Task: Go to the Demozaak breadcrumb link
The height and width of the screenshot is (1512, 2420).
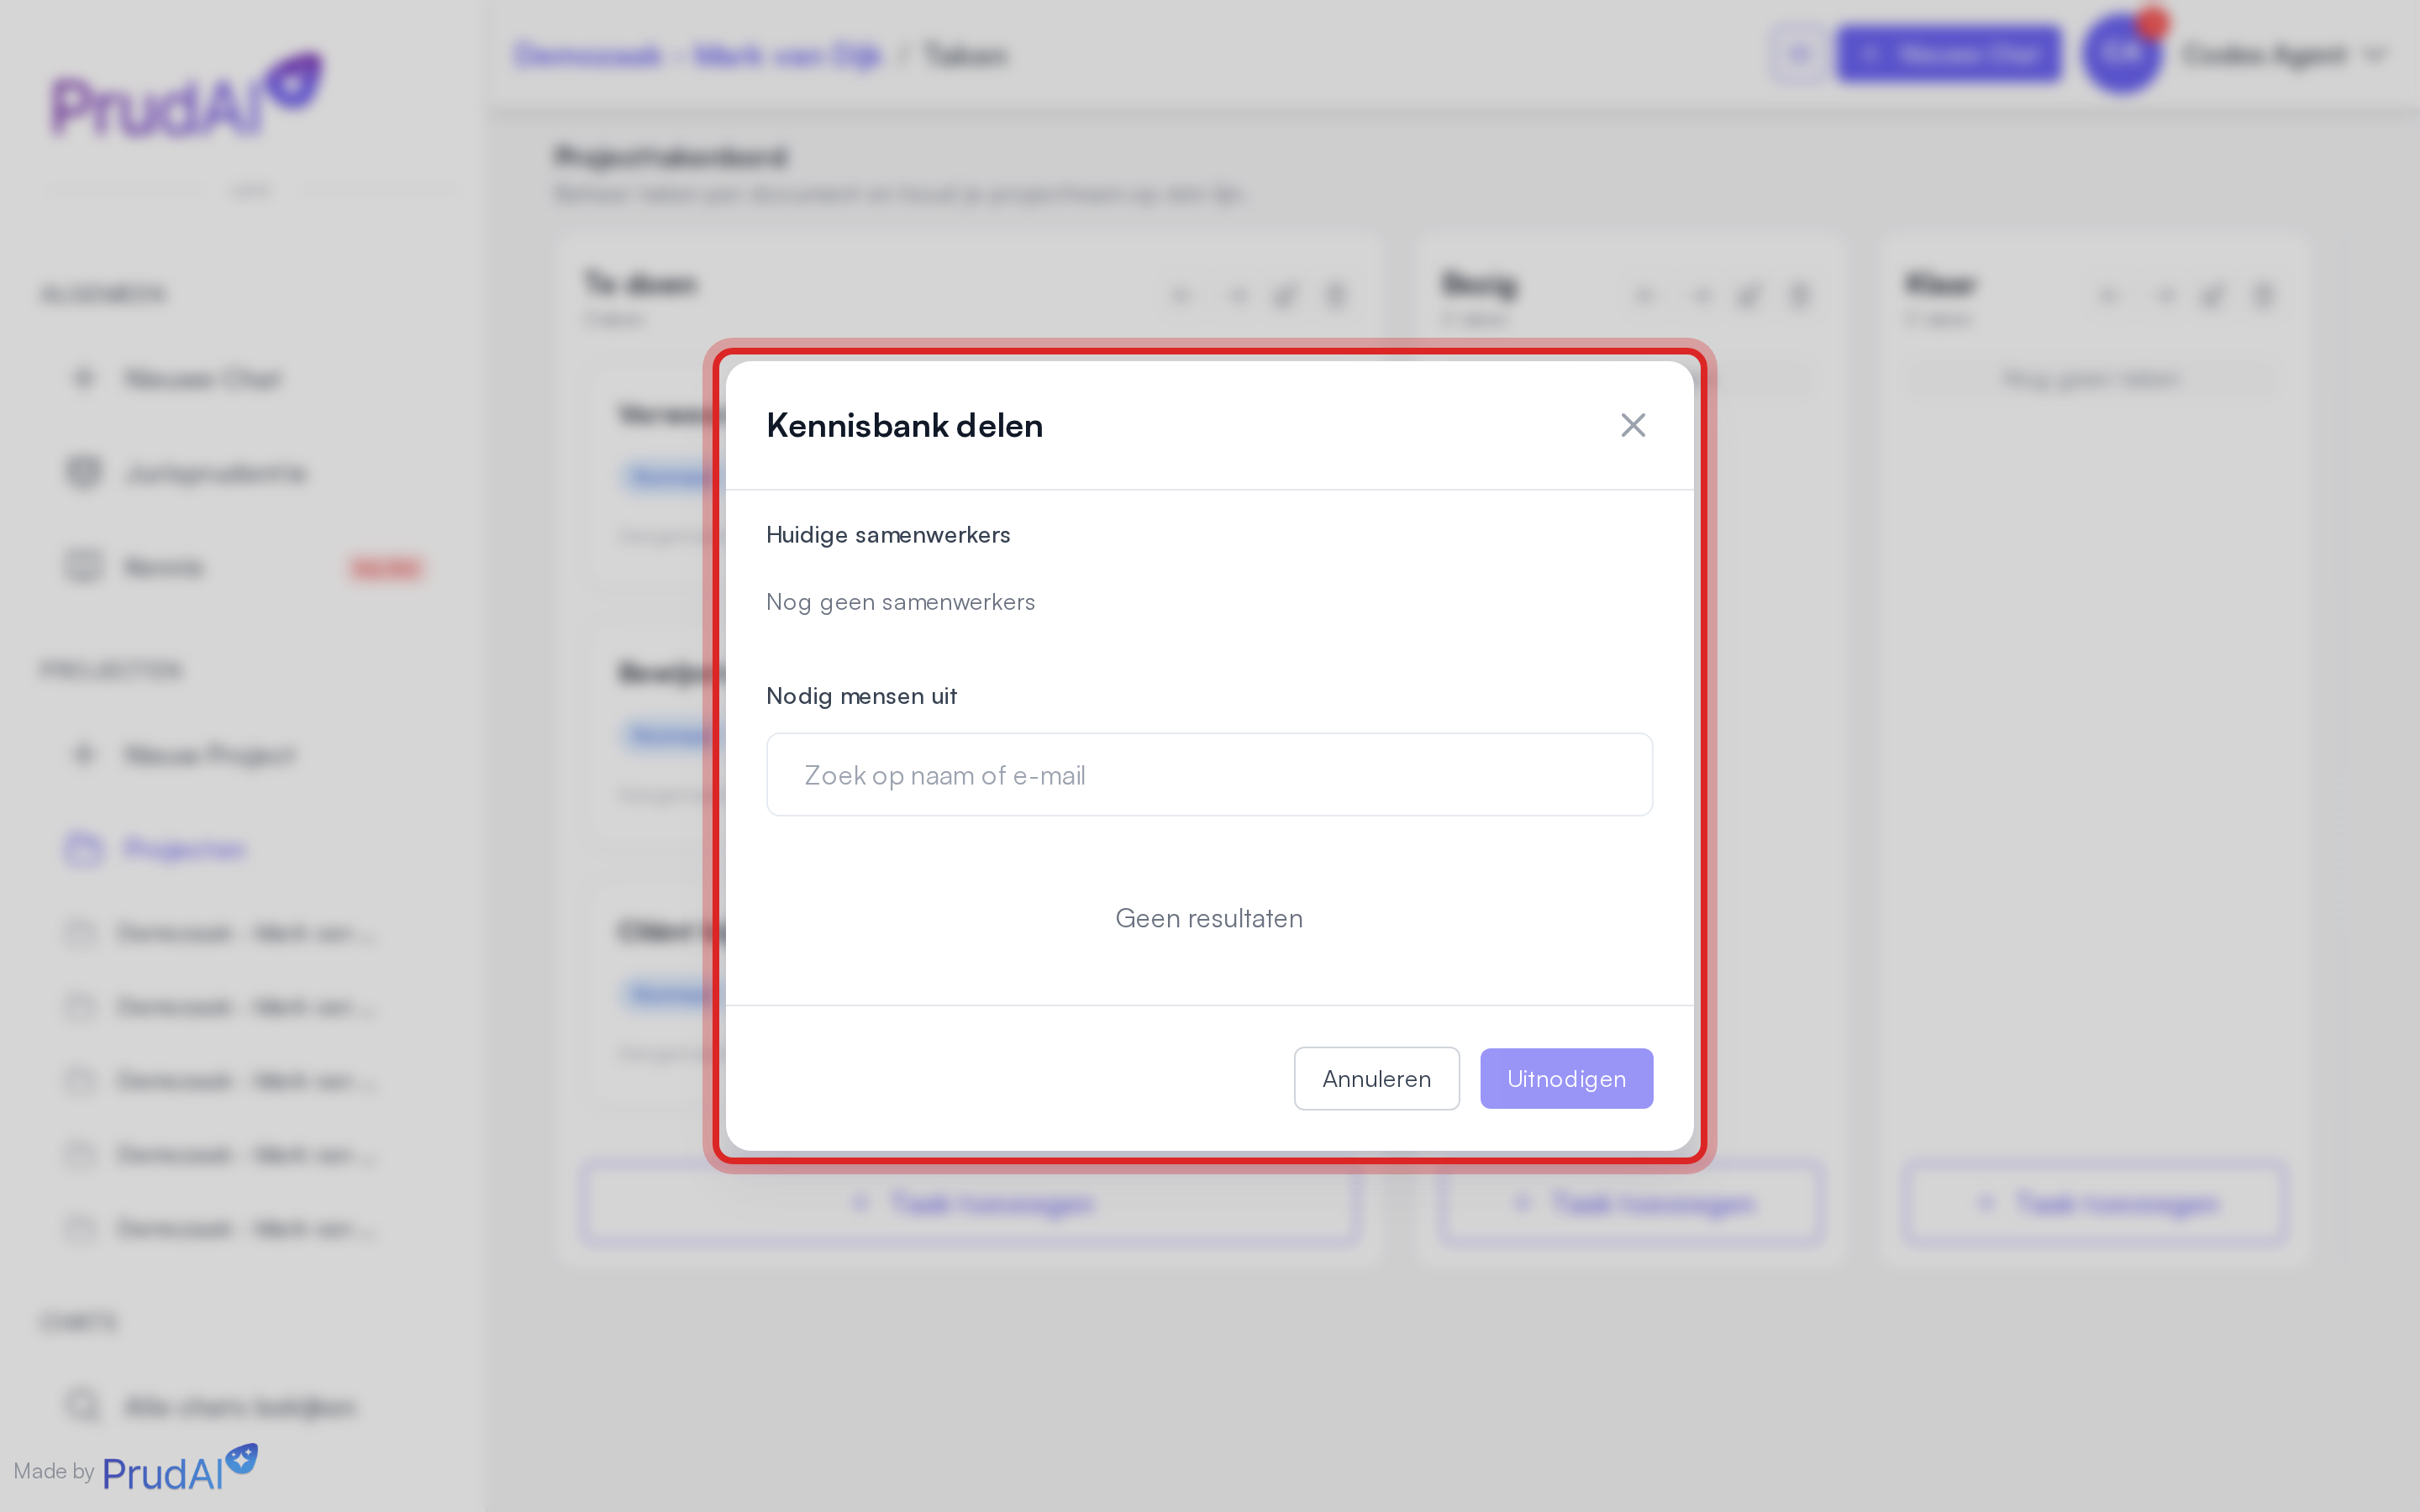Action: (698, 54)
